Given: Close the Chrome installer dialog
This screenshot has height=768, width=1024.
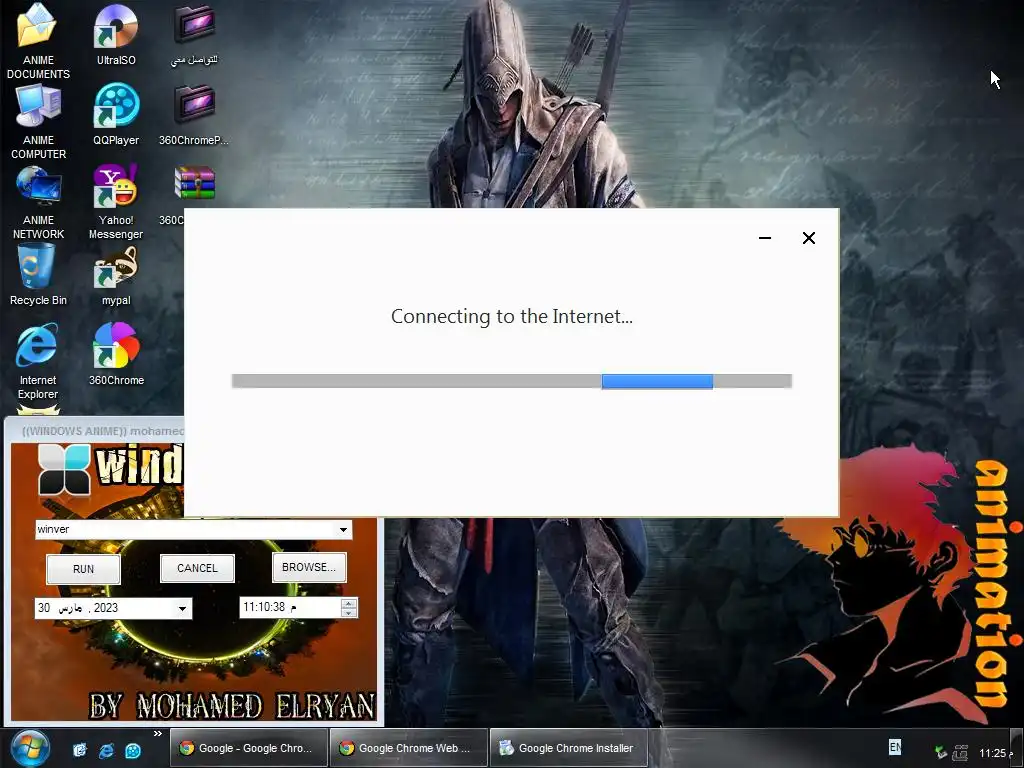Looking at the screenshot, I should [x=808, y=238].
